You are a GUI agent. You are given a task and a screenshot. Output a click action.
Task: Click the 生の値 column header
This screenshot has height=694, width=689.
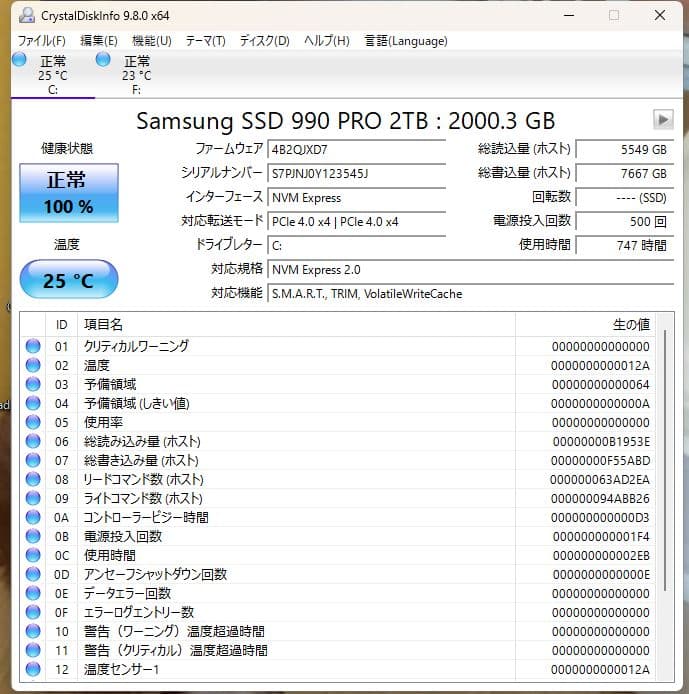(586, 325)
